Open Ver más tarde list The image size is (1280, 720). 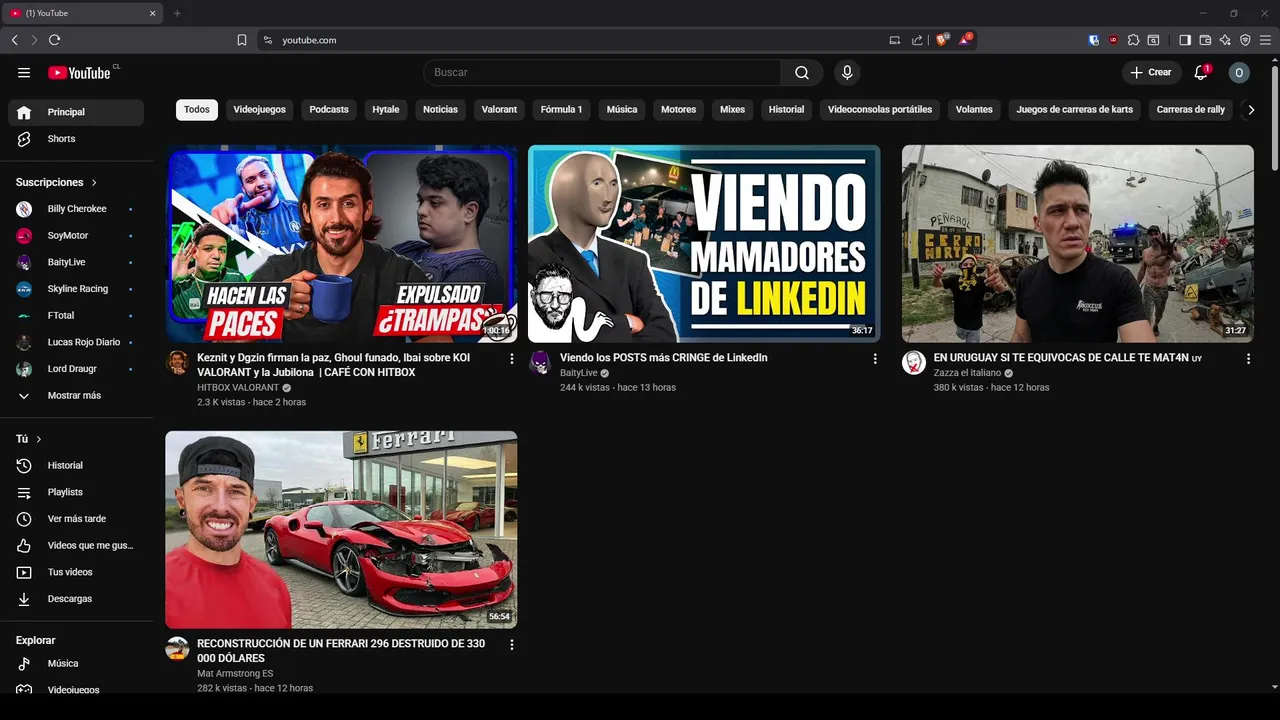coord(76,519)
